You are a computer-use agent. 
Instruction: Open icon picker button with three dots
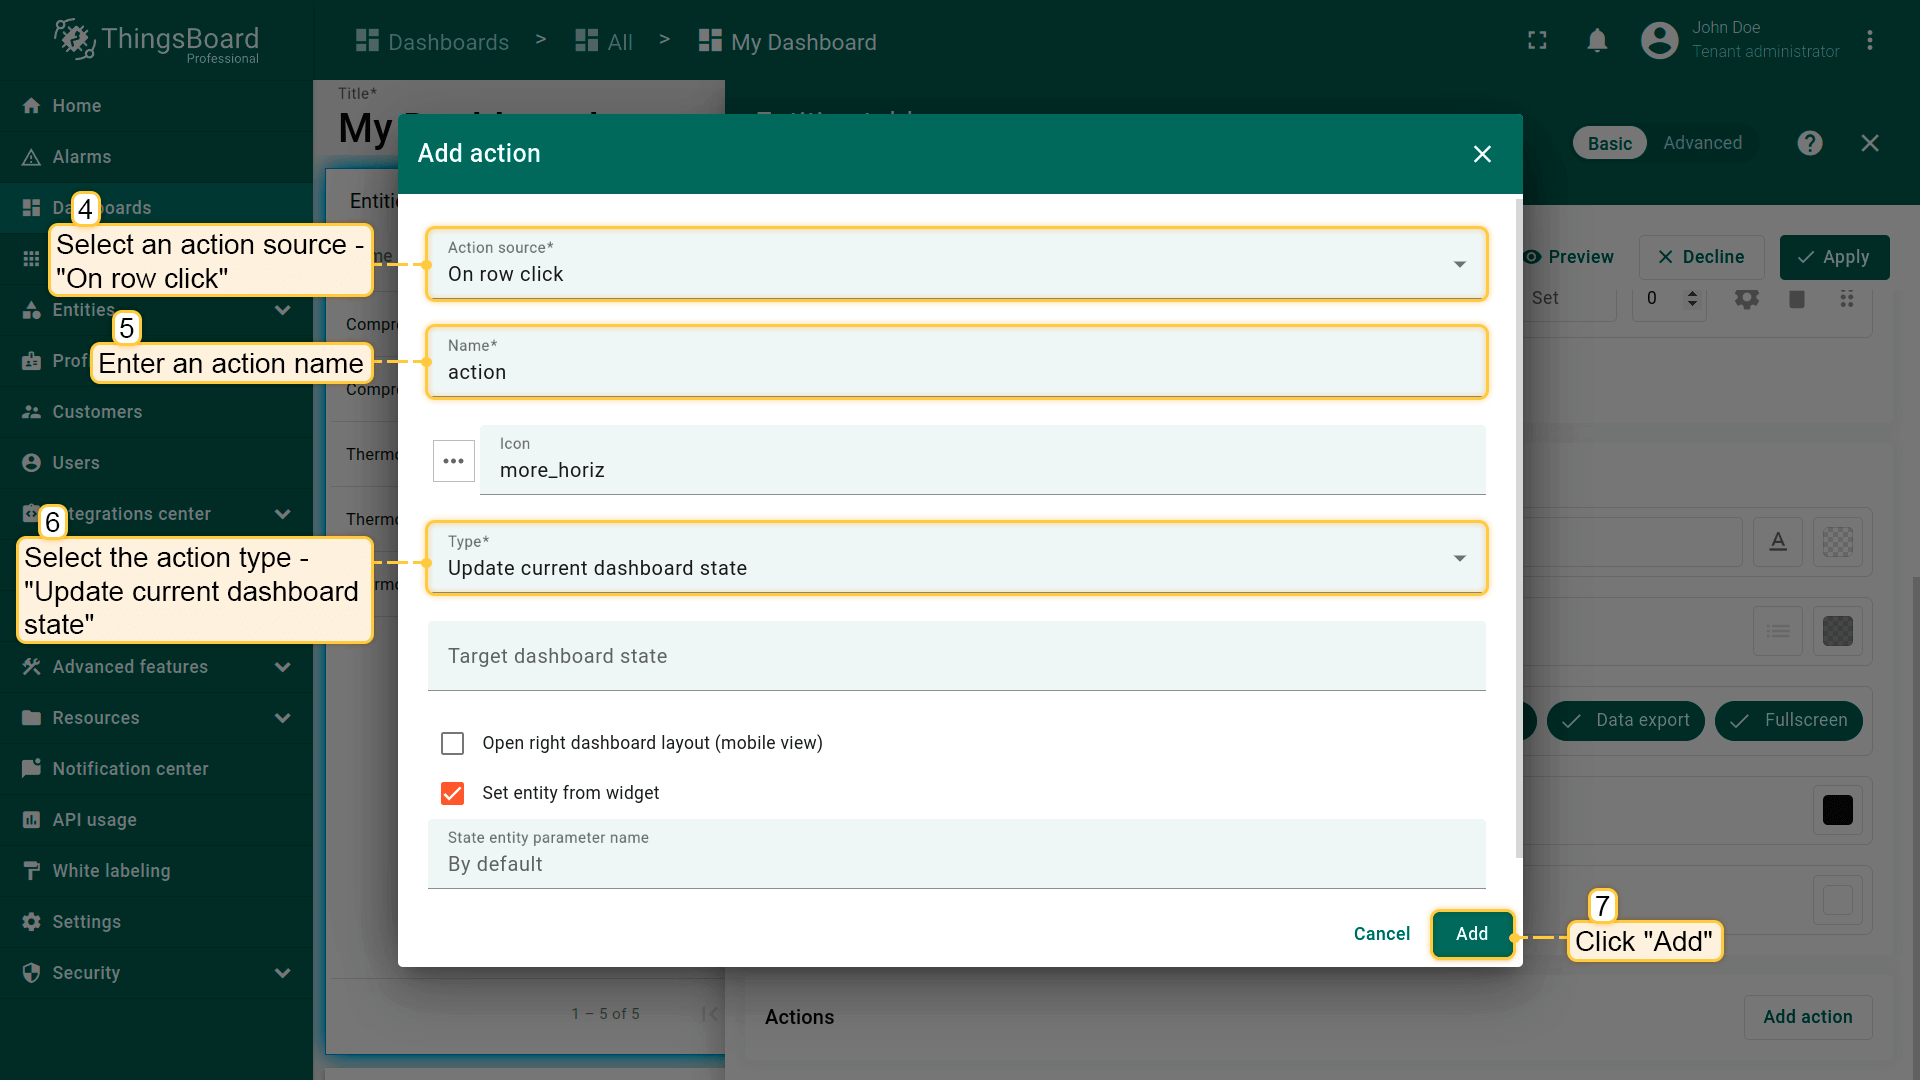coord(453,461)
